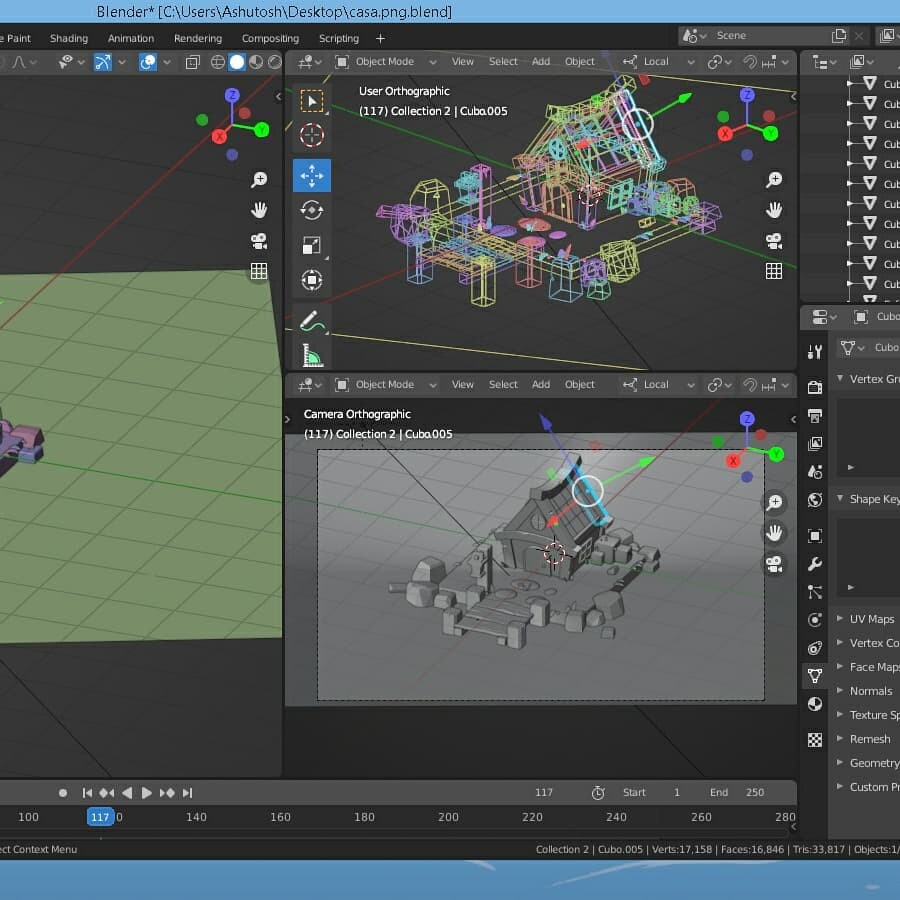Open overlay options dropdown arrow
Viewport: 900px width, 900px height.
pyautogui.click(x=167, y=61)
